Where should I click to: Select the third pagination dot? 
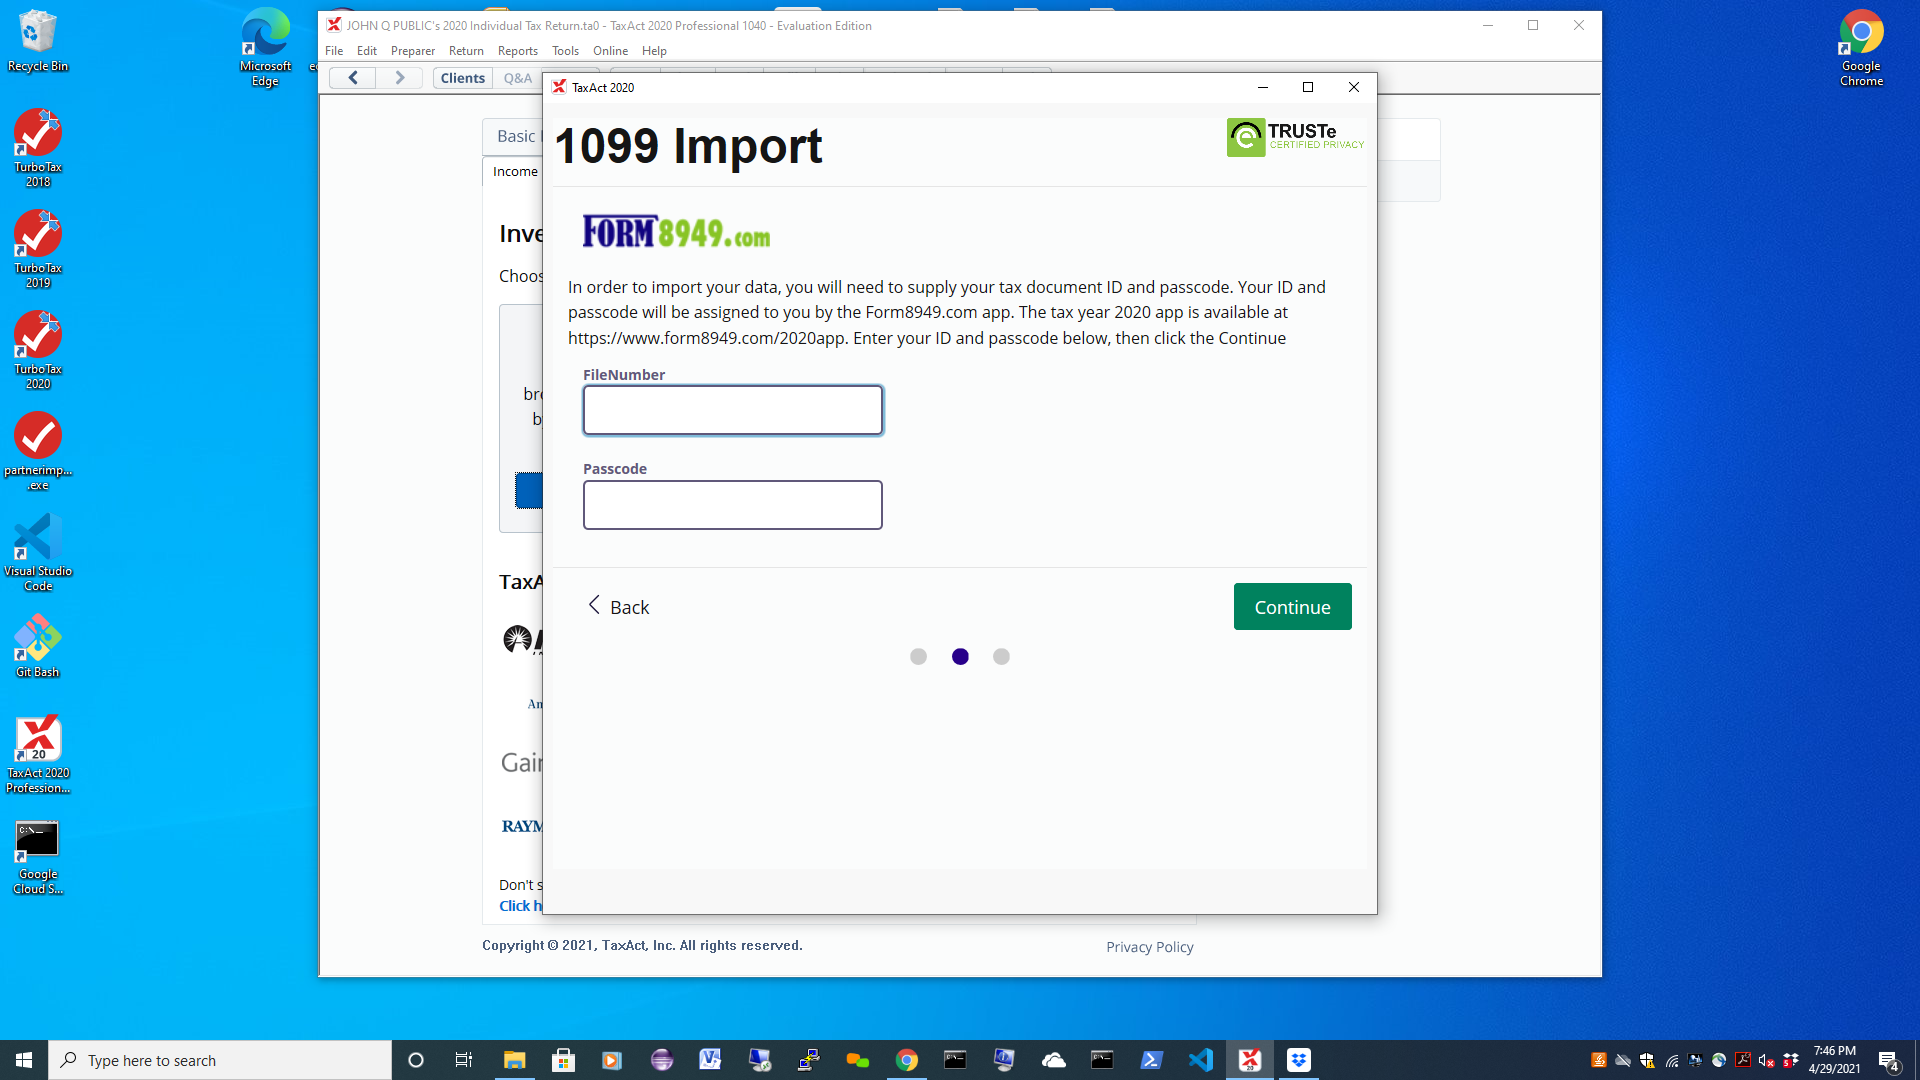pos(1001,657)
